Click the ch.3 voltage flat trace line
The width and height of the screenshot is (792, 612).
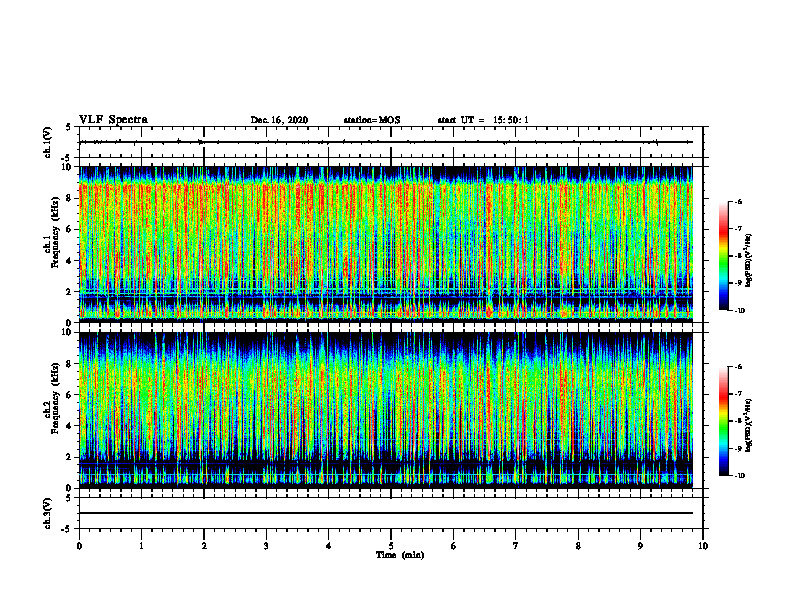(x=386, y=513)
